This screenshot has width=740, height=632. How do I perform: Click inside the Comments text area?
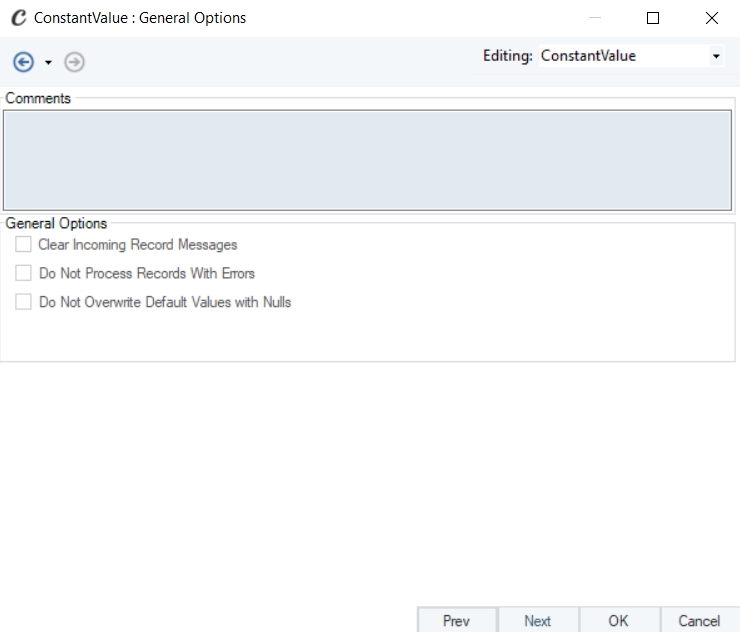[x=368, y=160]
